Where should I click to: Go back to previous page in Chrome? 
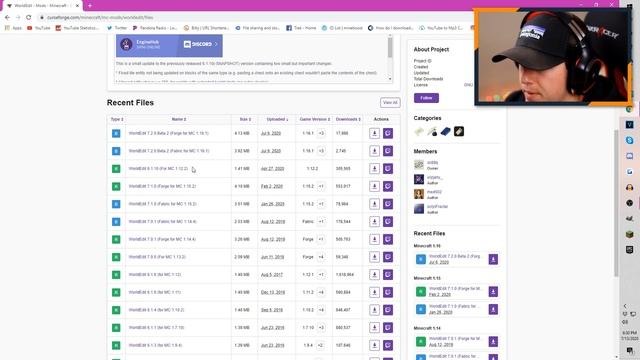click(x=7, y=18)
